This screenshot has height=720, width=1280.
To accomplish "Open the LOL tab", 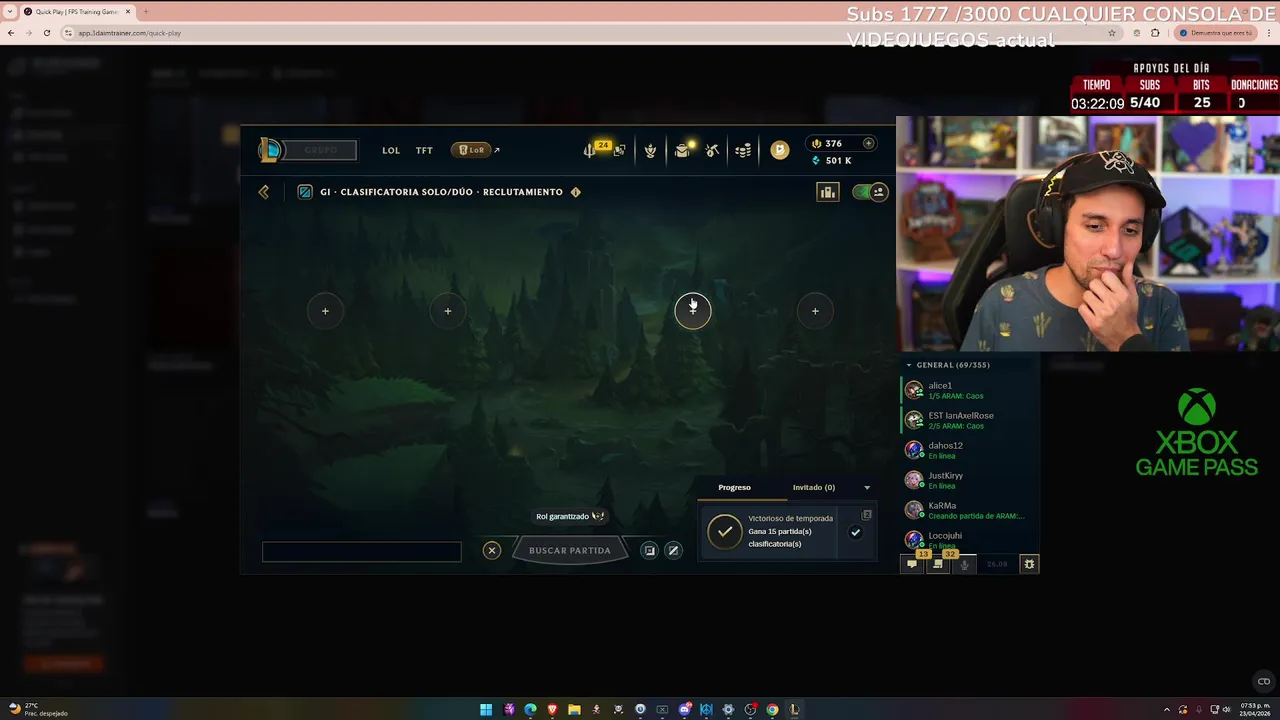I will click(391, 150).
